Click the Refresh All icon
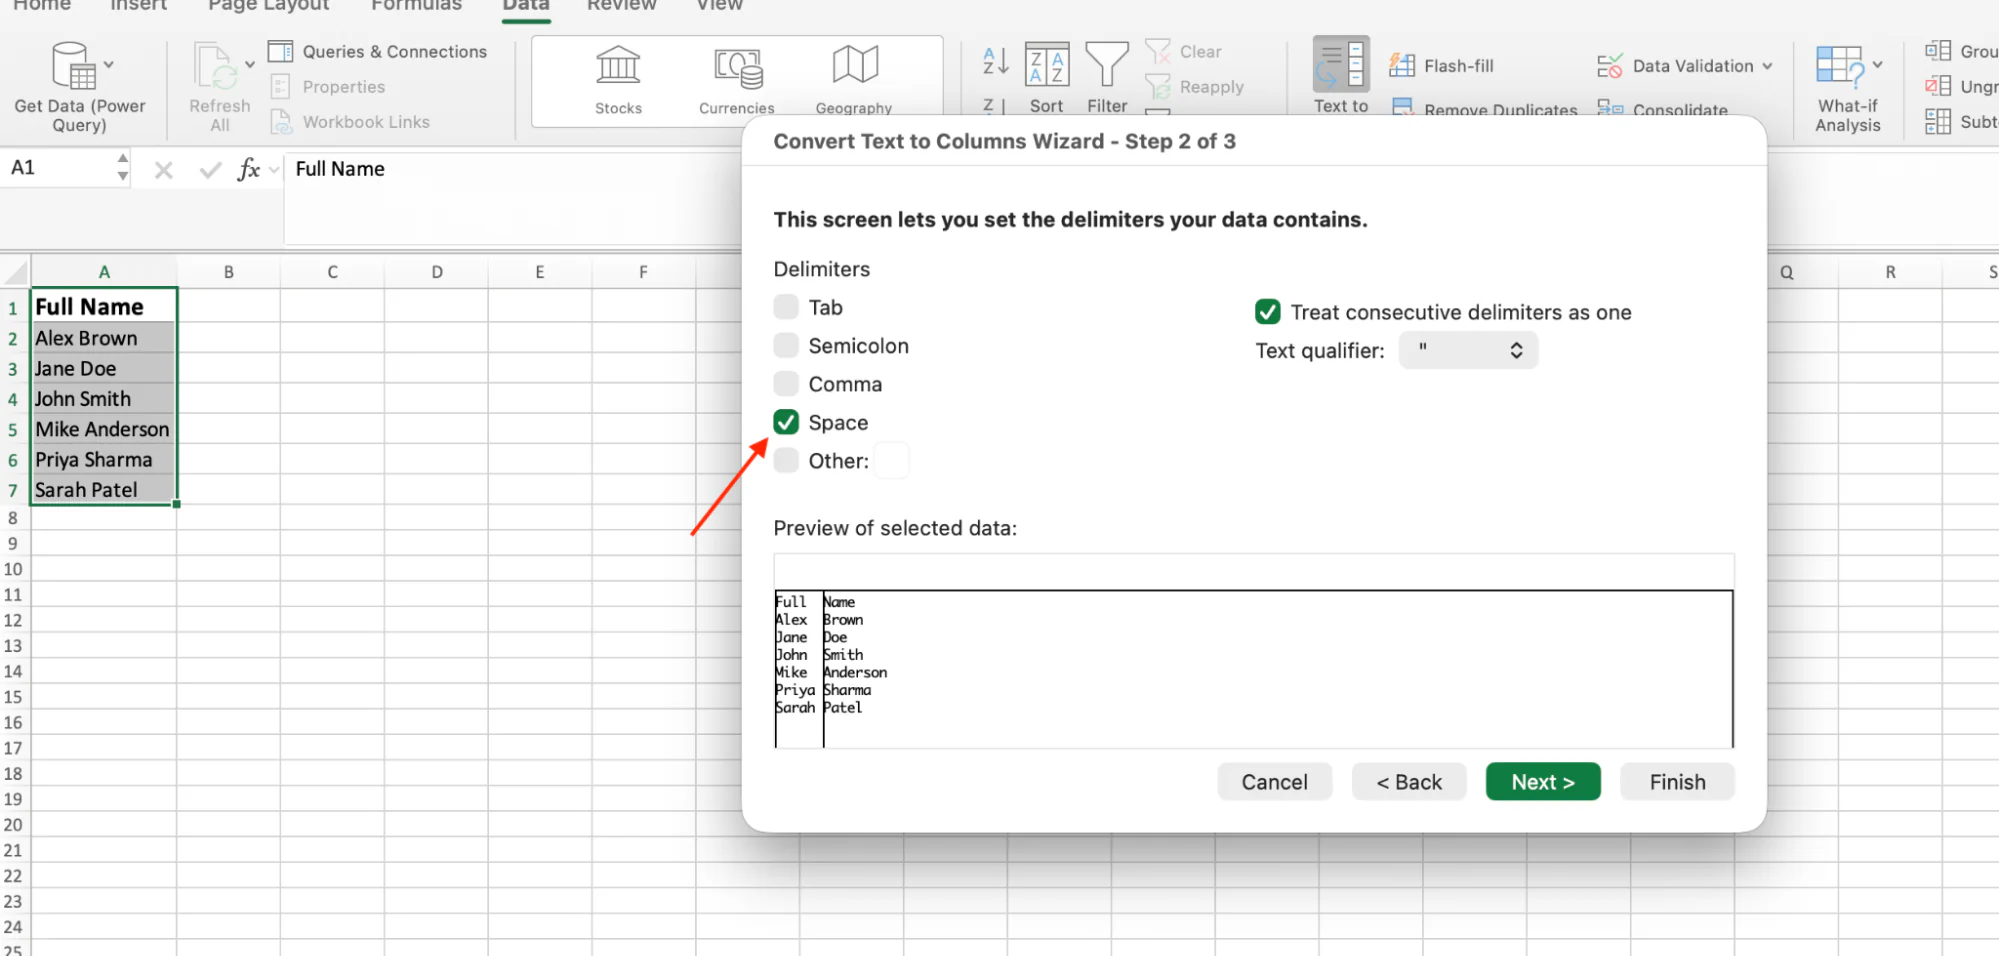The width and height of the screenshot is (1999, 956). [x=215, y=66]
